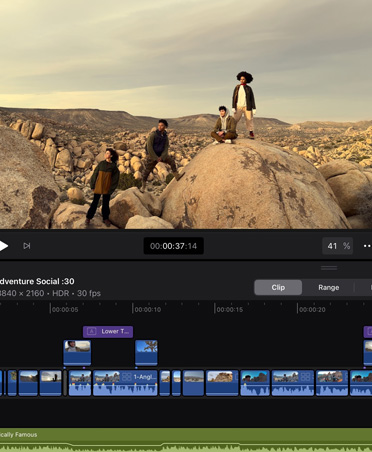Screen dimensions: 372x452
Task: Select the storyline clip with boulder pile thumbnail
Action: click(222, 383)
